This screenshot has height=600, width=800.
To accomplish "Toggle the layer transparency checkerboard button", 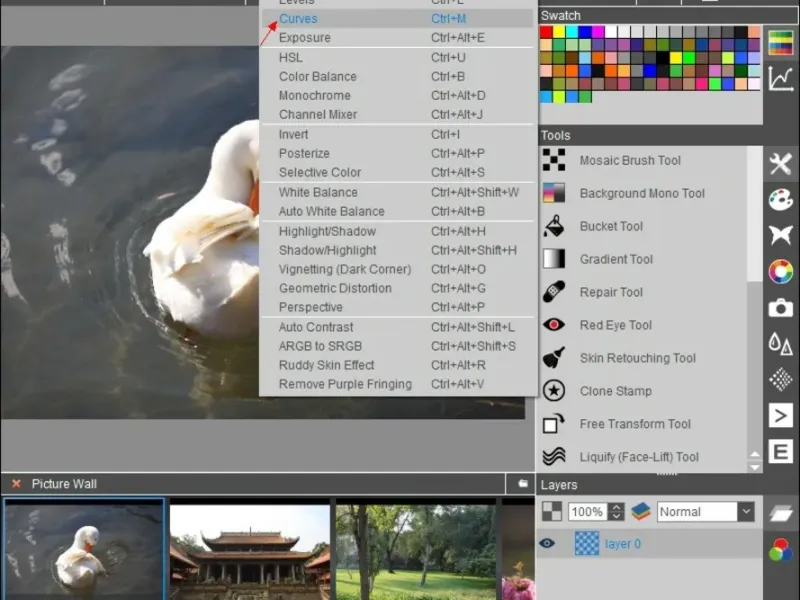I will coord(552,512).
